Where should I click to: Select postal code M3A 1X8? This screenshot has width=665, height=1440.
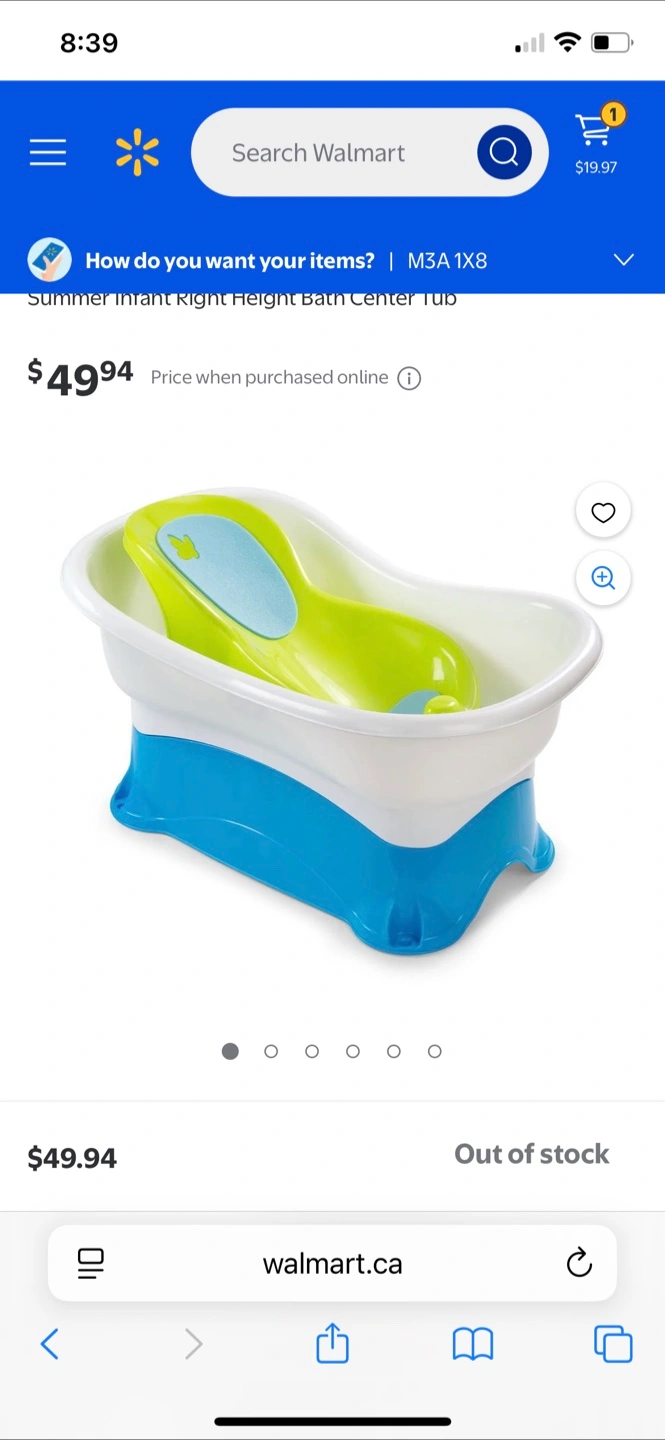tap(447, 261)
